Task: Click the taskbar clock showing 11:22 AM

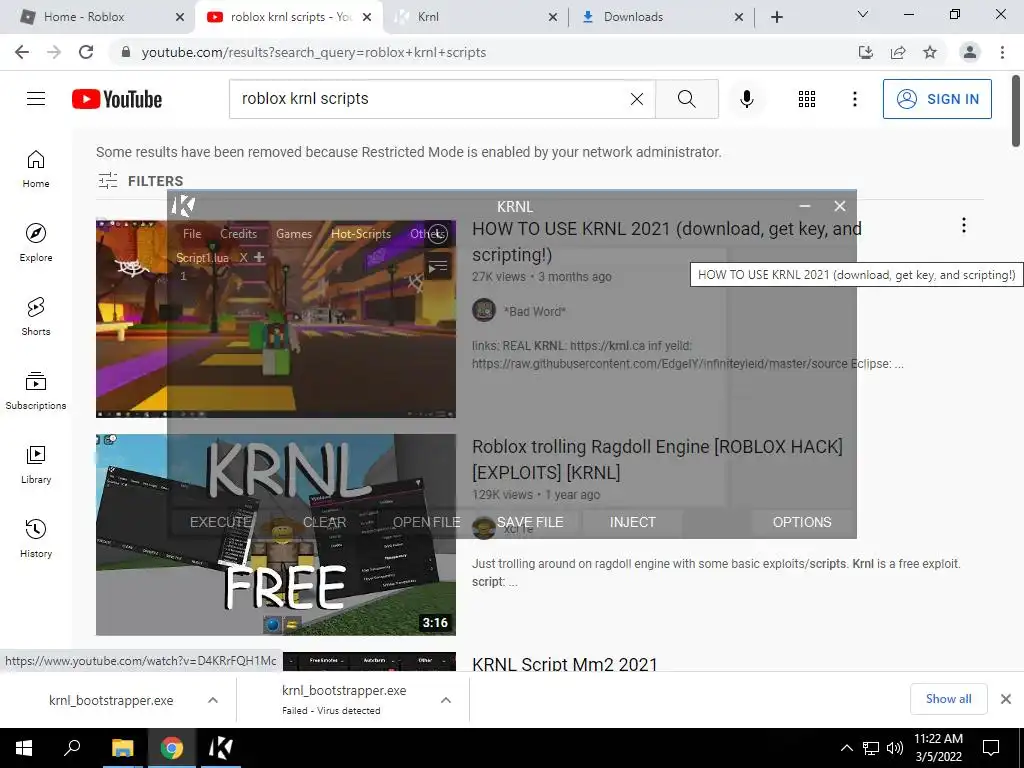Action: click(938, 748)
